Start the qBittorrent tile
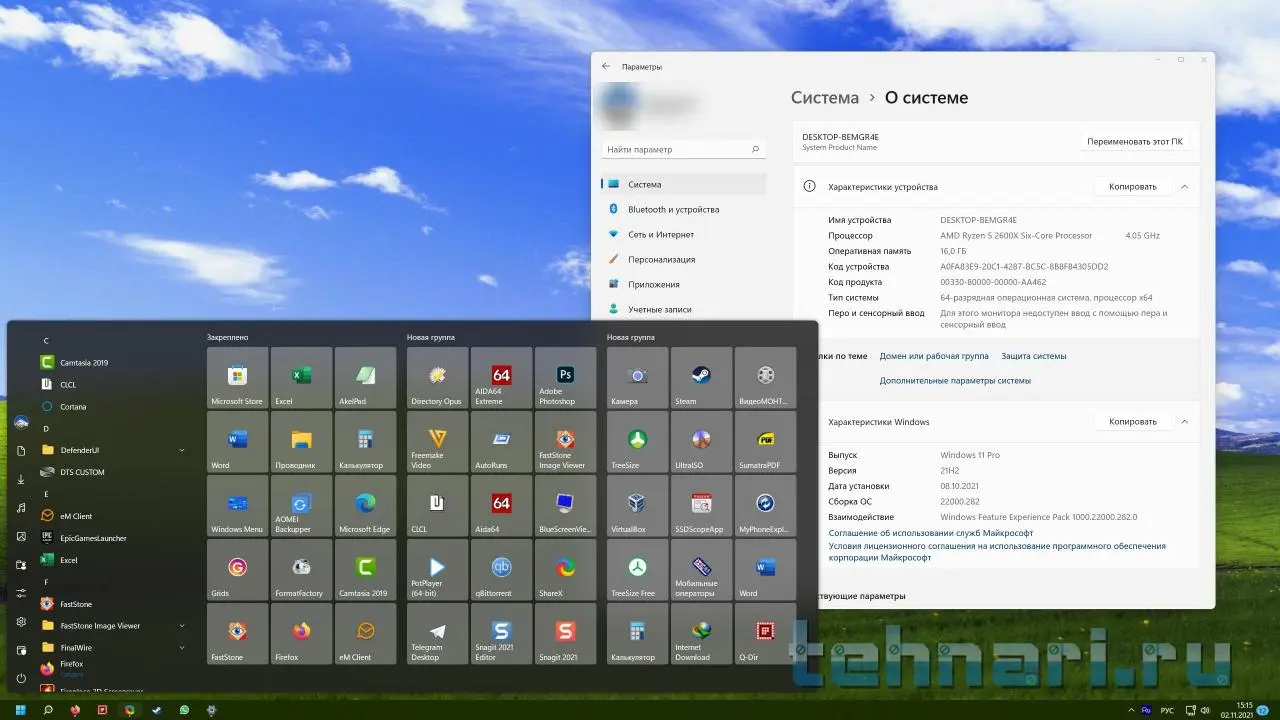1280x720 pixels. pyautogui.click(x=501, y=570)
